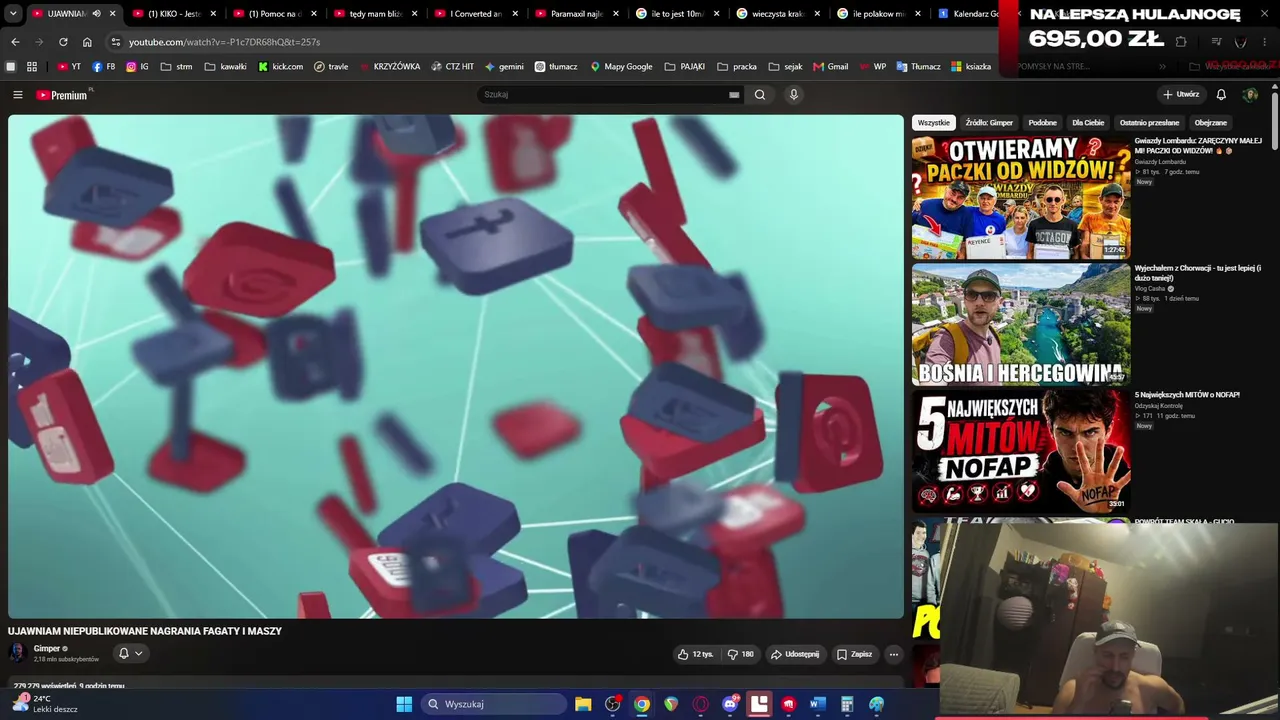Viewport: 1280px width, 720px height.
Task: Expand the notification bell dropdown next to Gimper
Action: (x=131, y=653)
